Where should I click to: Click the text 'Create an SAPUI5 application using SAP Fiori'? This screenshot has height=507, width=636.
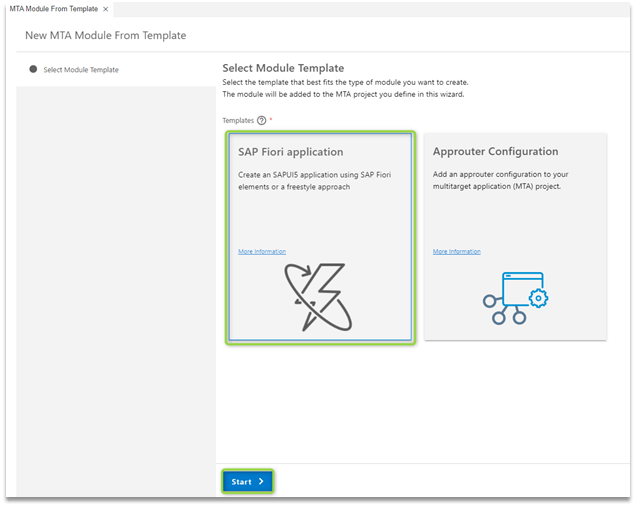click(314, 175)
